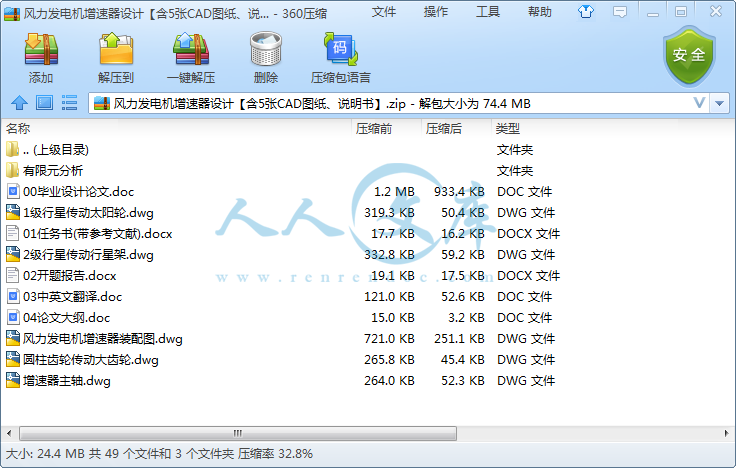
Task: Click DOC icon of 00毕业设计论文.doc
Action: 13,192
